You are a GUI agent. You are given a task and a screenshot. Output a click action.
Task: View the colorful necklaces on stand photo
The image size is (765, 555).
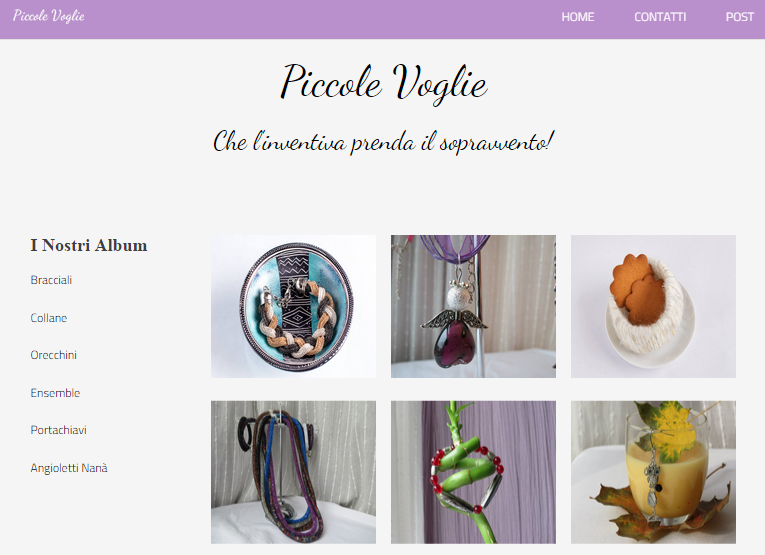293,472
